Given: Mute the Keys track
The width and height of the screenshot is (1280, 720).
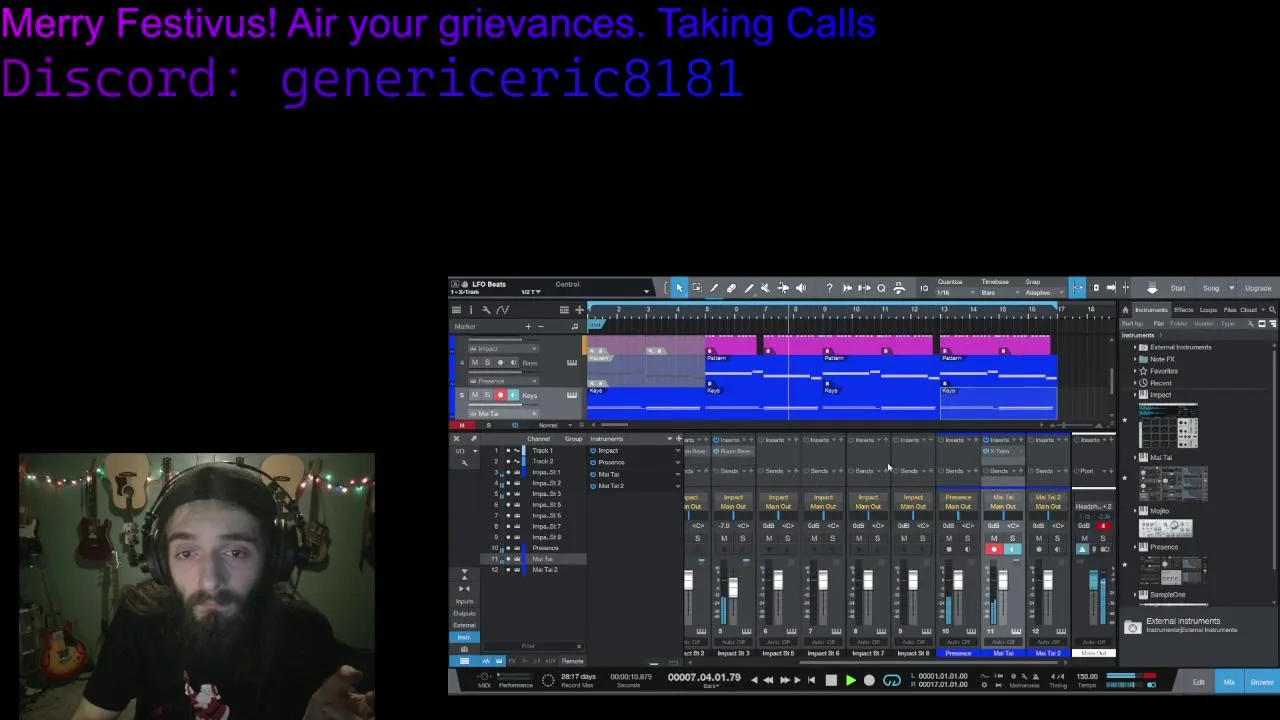Looking at the screenshot, I should tap(475, 395).
